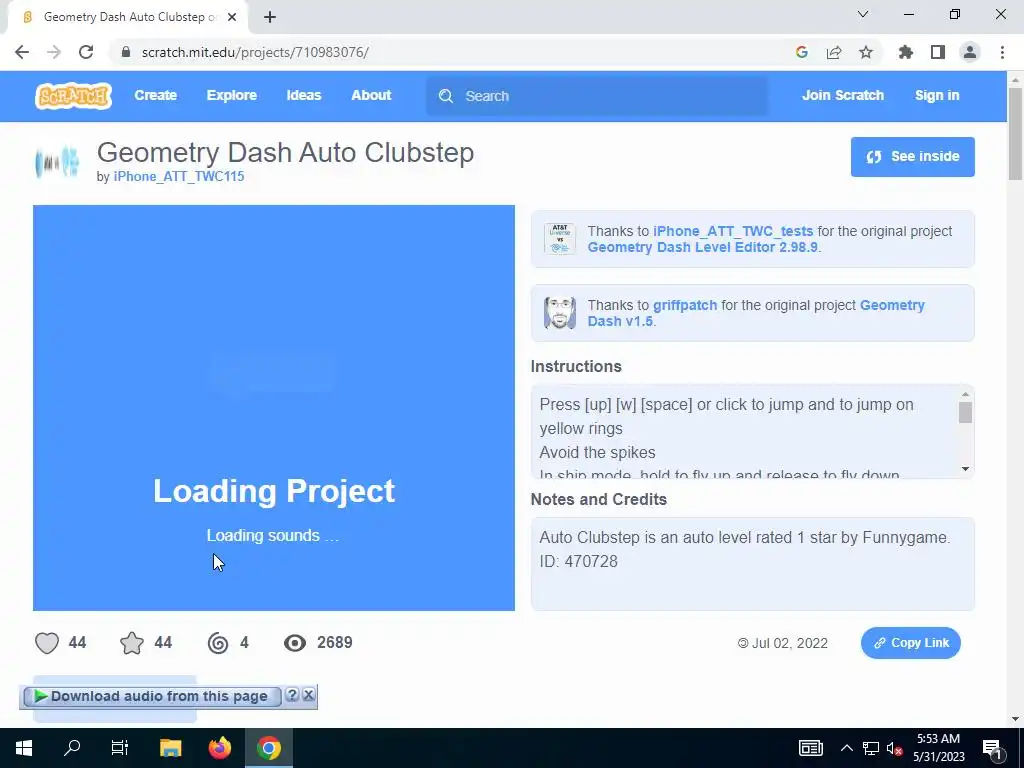1024x768 pixels.
Task: Click the Instructions box scroll-down arrow
Action: [x=965, y=469]
